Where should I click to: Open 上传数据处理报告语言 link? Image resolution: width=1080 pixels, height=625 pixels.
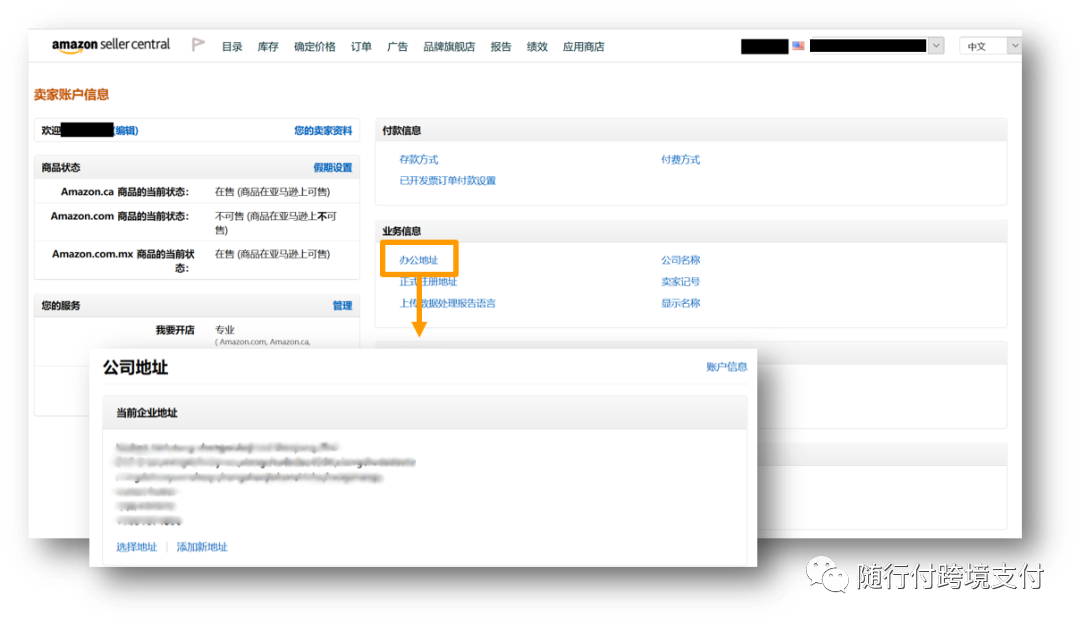448,303
